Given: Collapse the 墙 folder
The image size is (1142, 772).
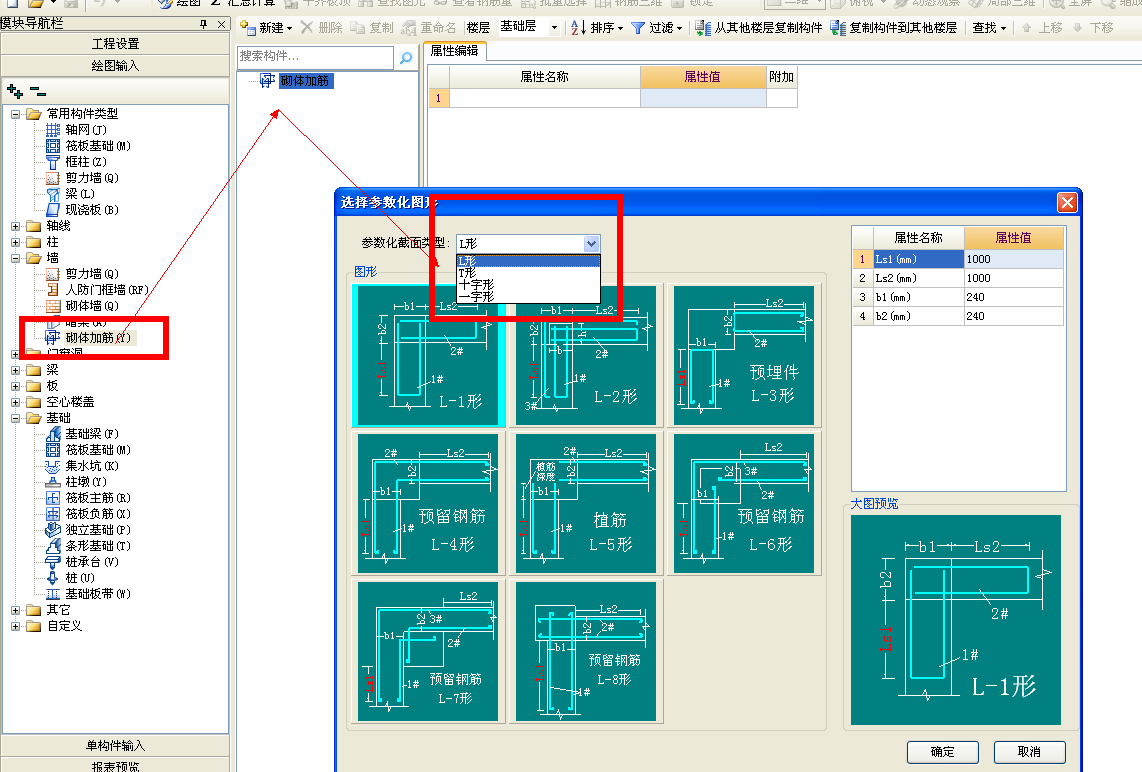Looking at the screenshot, I should click(x=15, y=259).
